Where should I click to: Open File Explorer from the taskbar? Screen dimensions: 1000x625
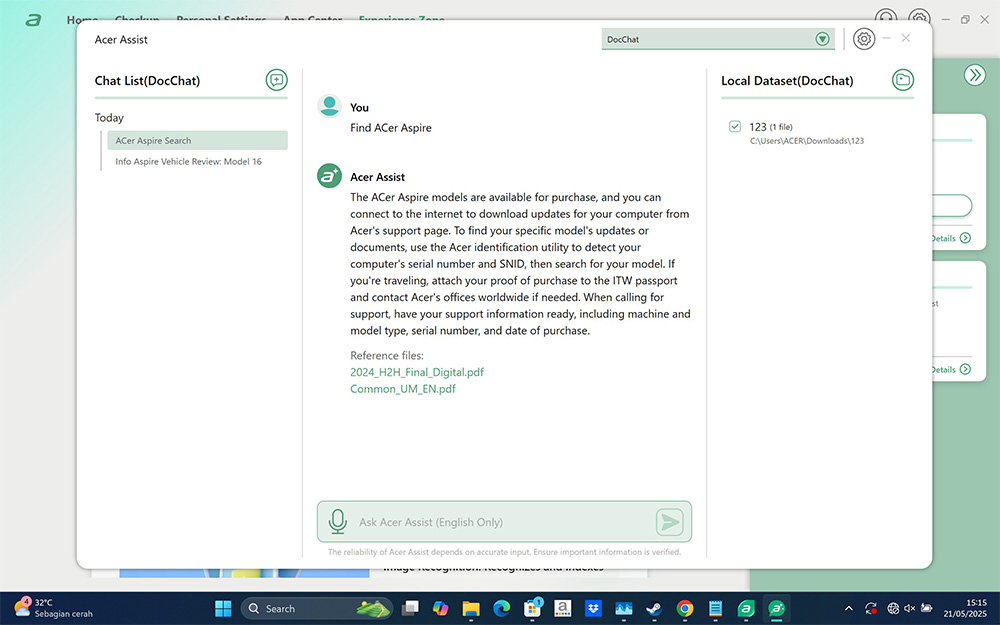tap(471, 608)
